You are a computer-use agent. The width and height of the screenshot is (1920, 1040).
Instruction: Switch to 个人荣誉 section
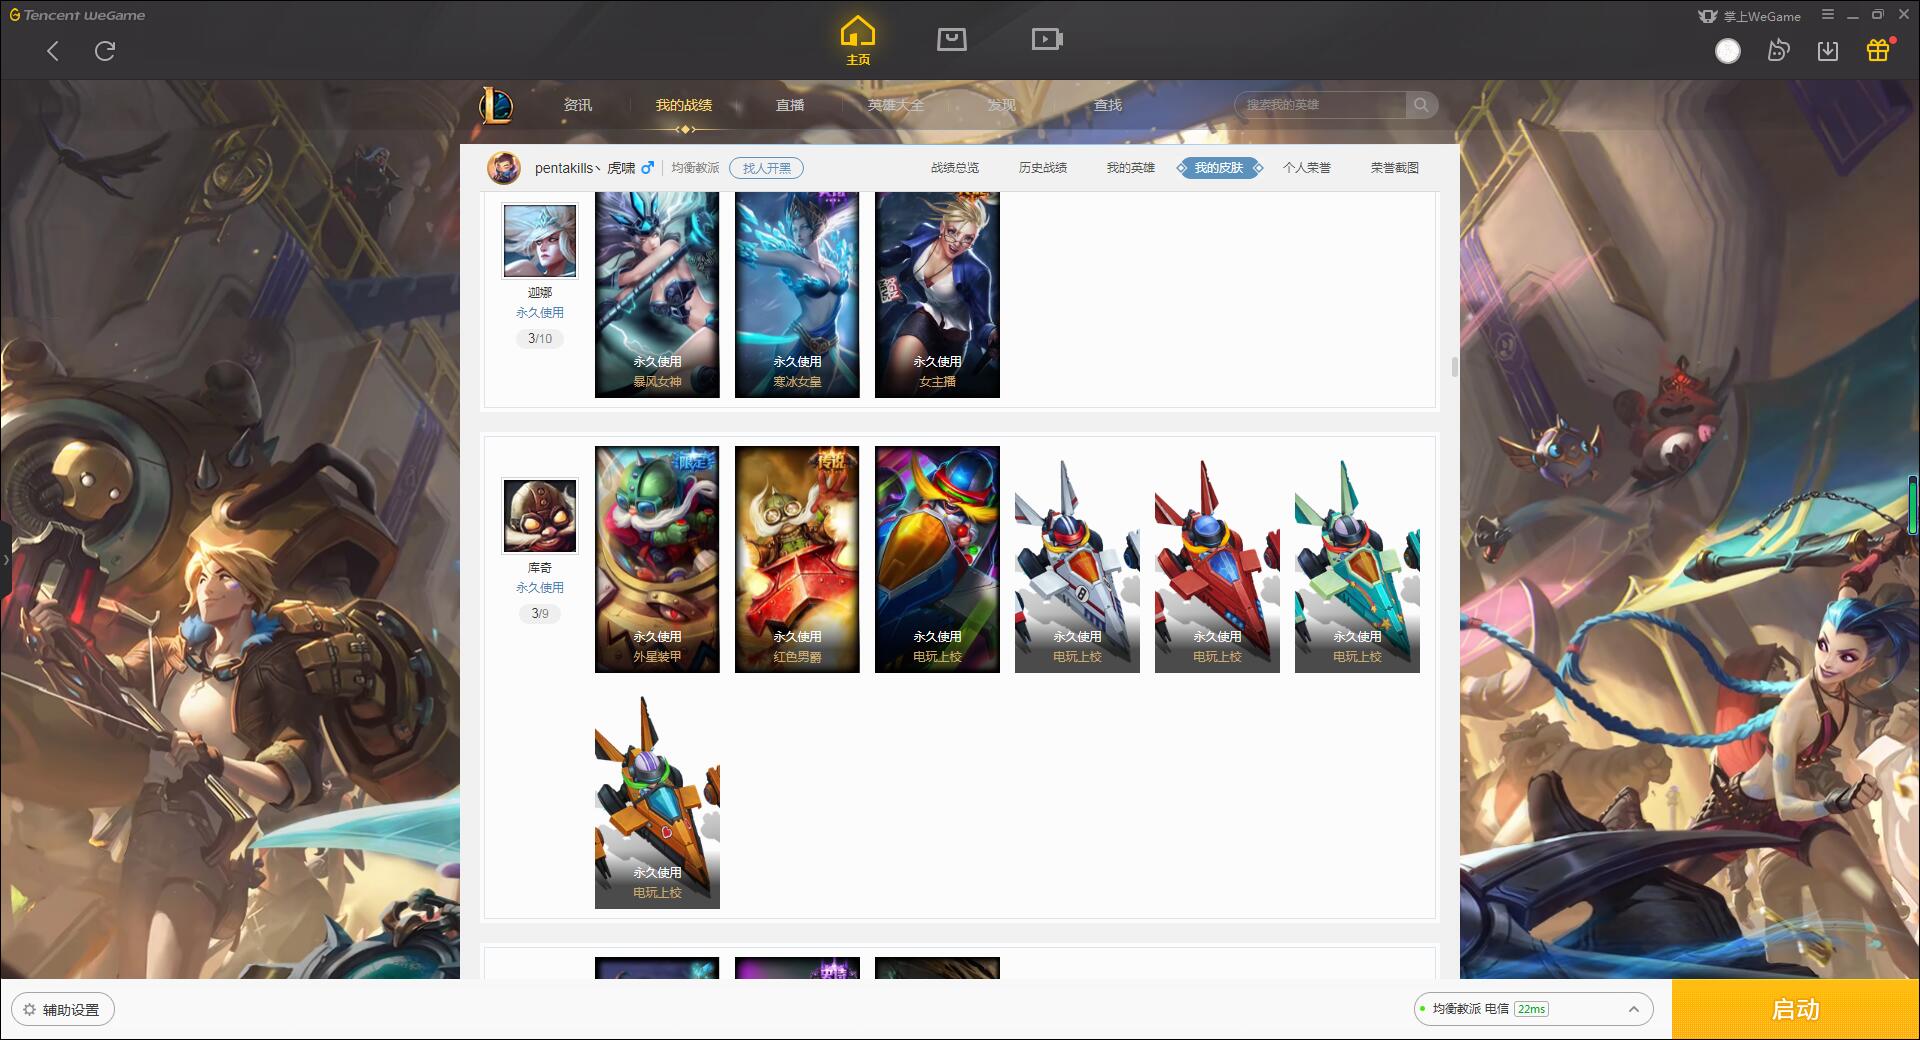point(1307,168)
